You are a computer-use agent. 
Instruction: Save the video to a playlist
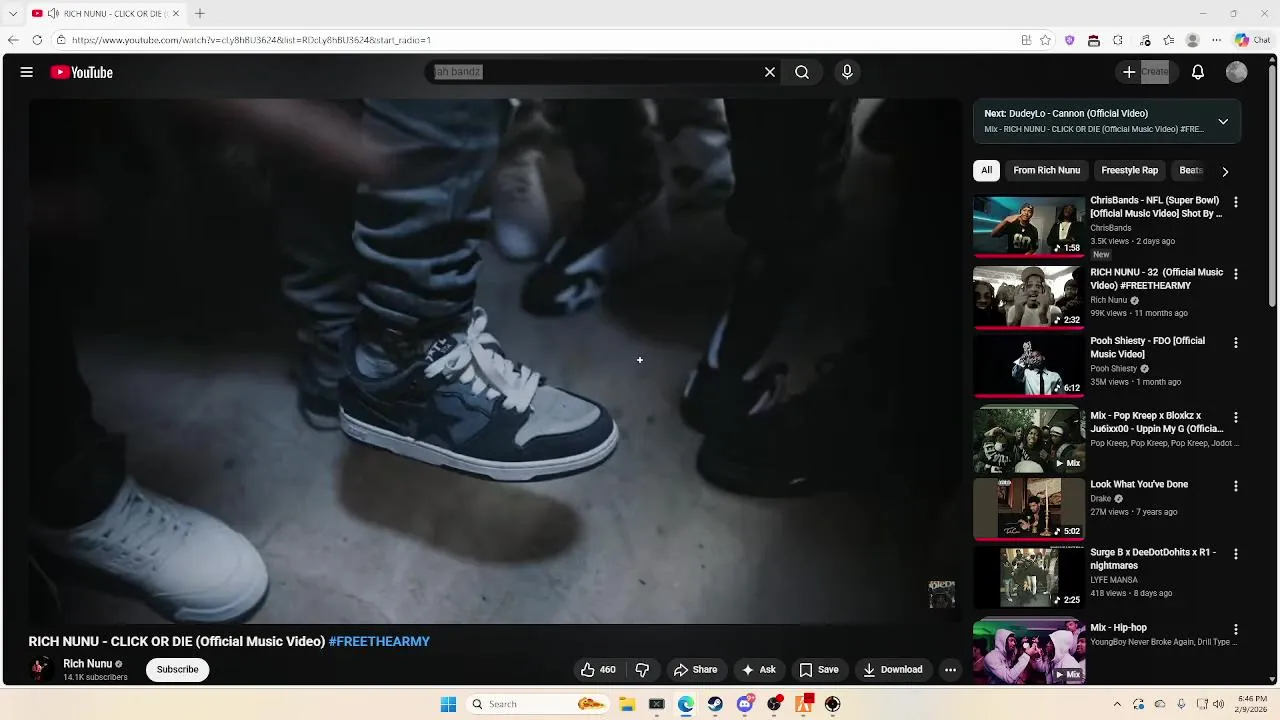818,670
